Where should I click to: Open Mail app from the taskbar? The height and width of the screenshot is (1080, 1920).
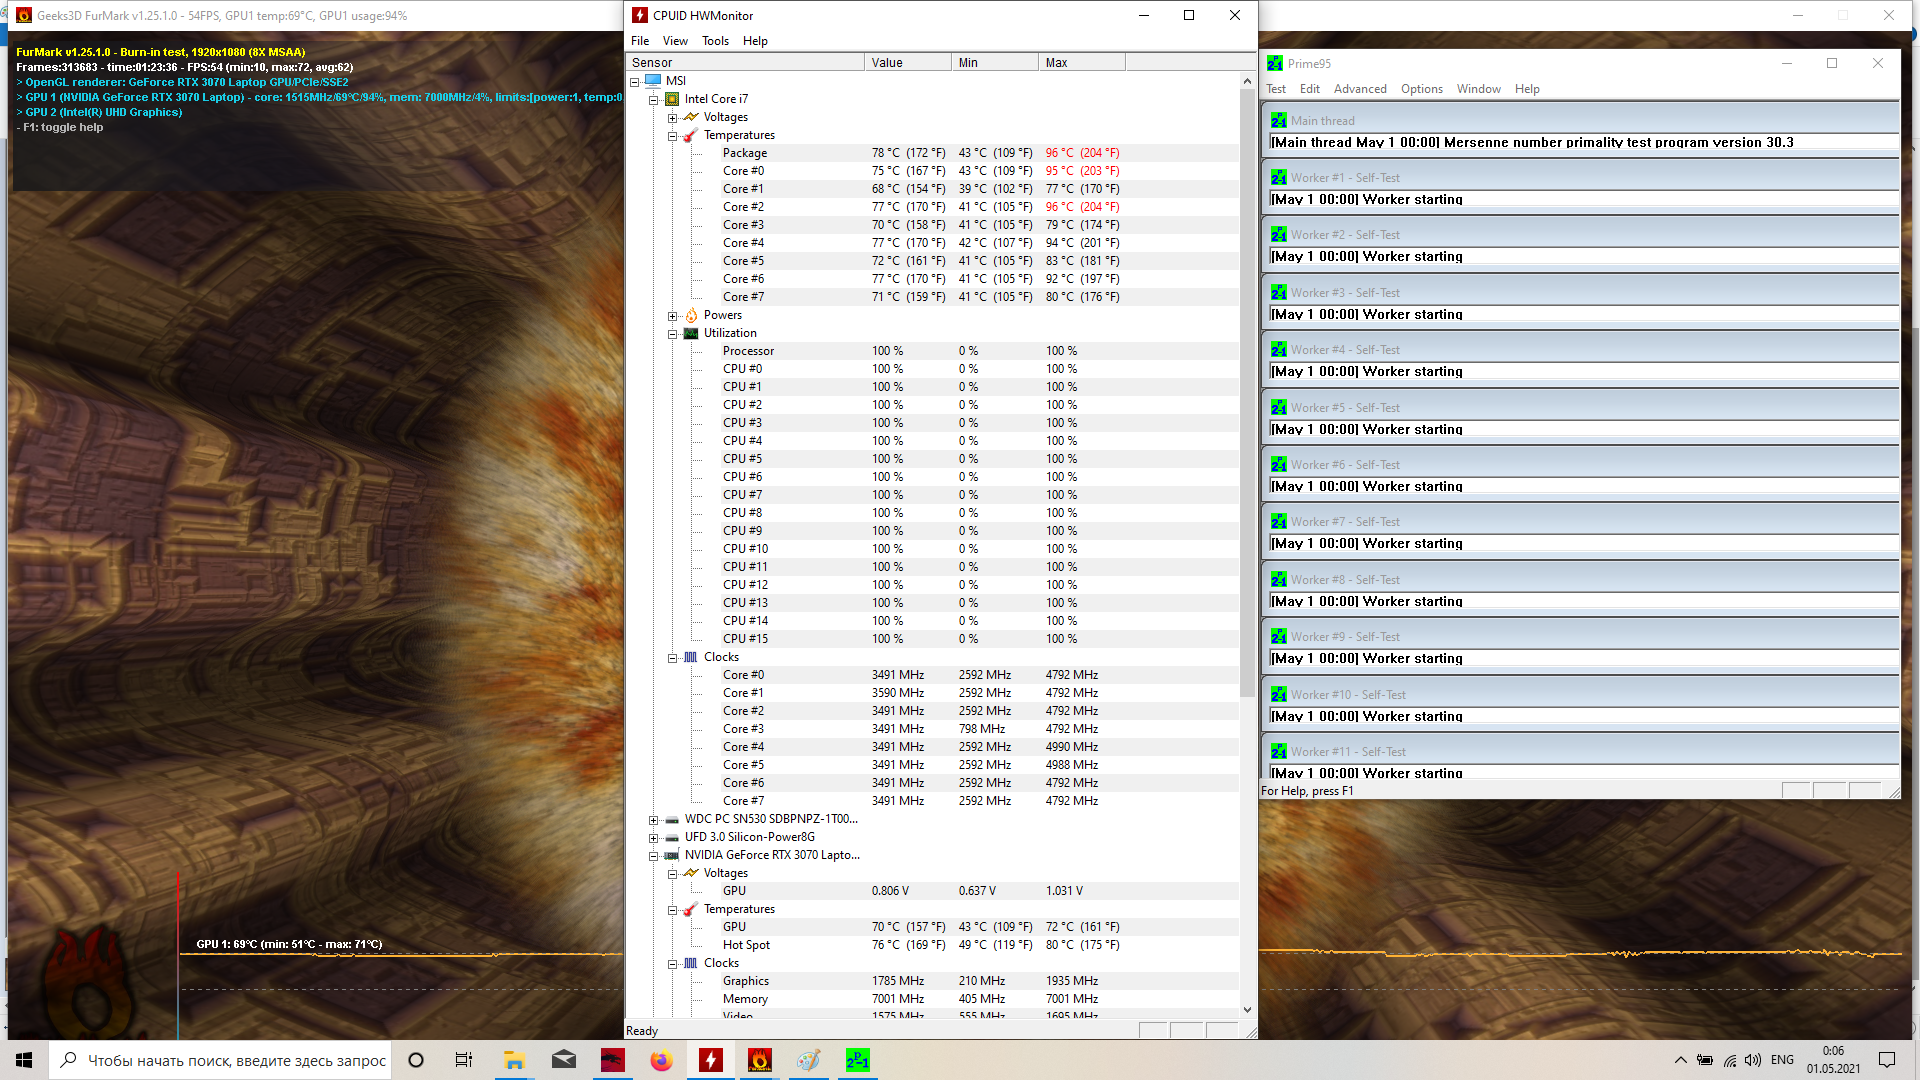tap(564, 1060)
